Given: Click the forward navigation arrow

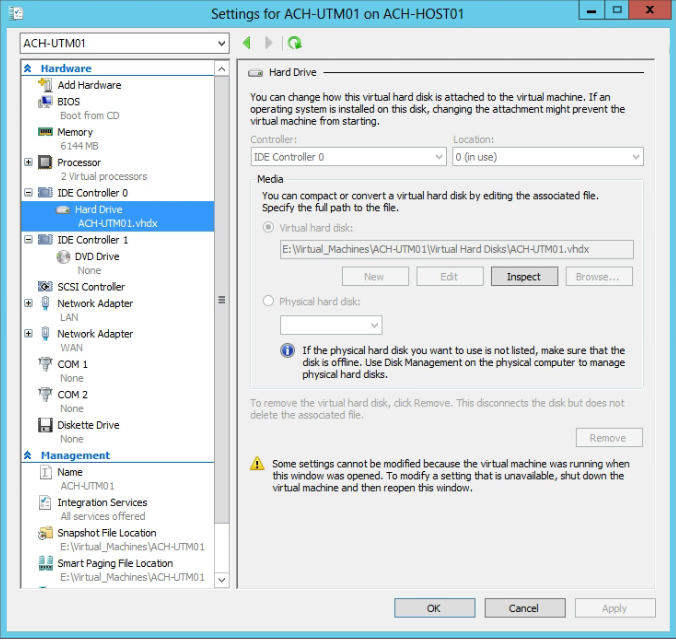Looking at the screenshot, I should click(x=269, y=43).
